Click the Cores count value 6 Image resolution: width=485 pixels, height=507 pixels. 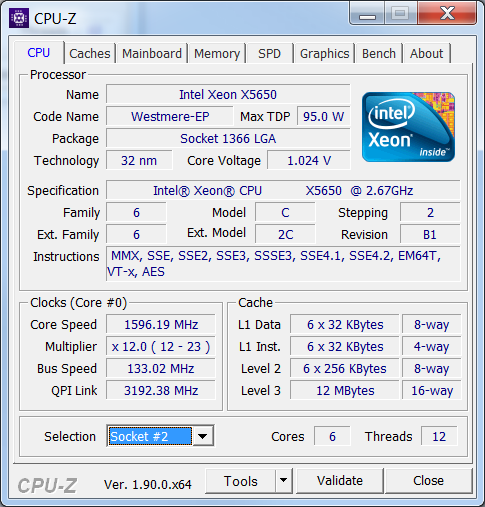(x=332, y=436)
